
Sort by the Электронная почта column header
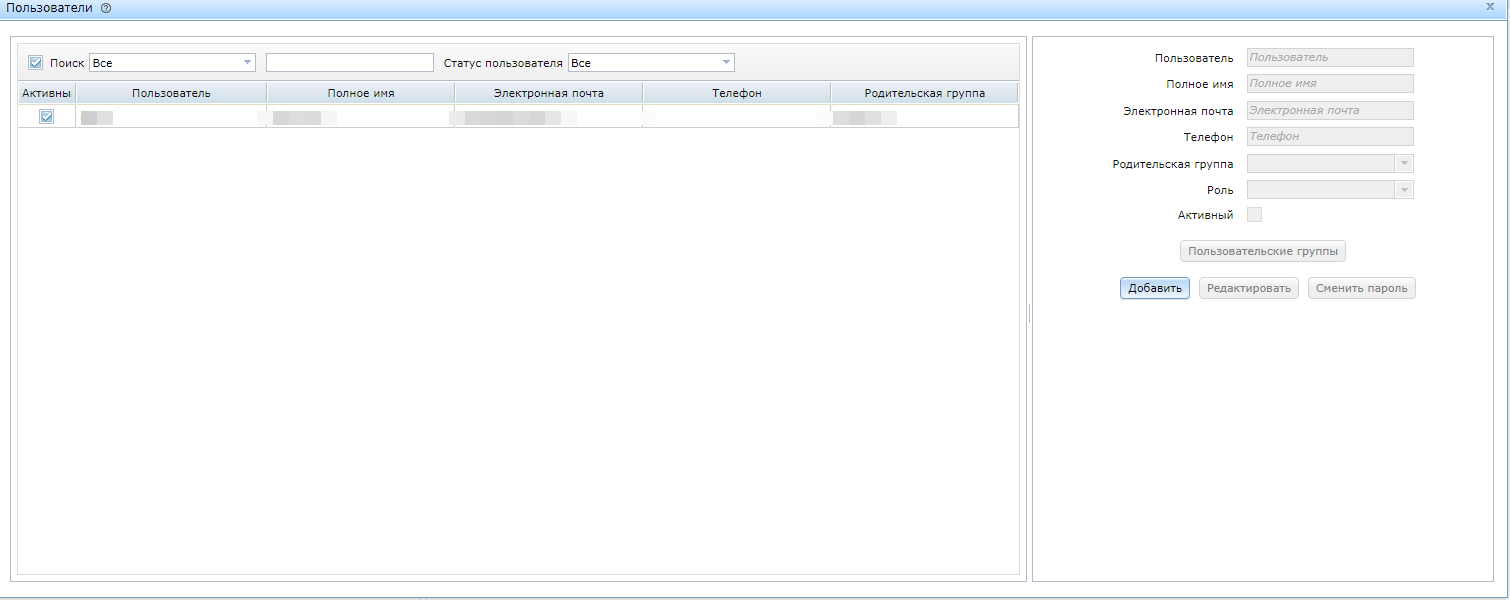(547, 92)
